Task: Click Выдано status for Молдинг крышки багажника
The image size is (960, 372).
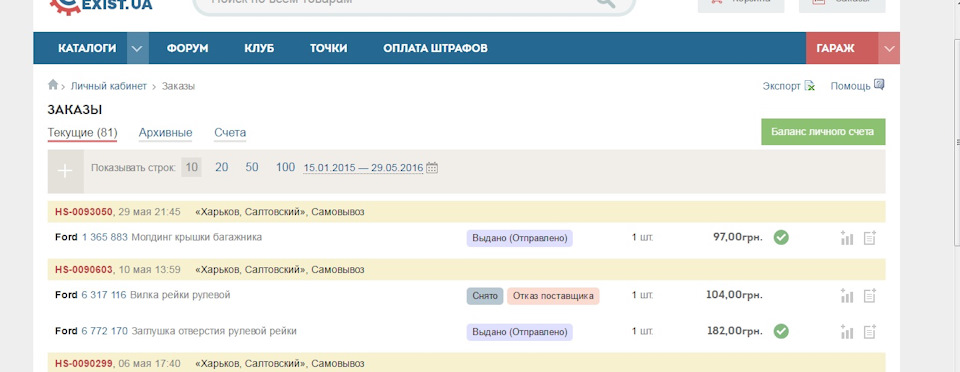Action: [519, 238]
